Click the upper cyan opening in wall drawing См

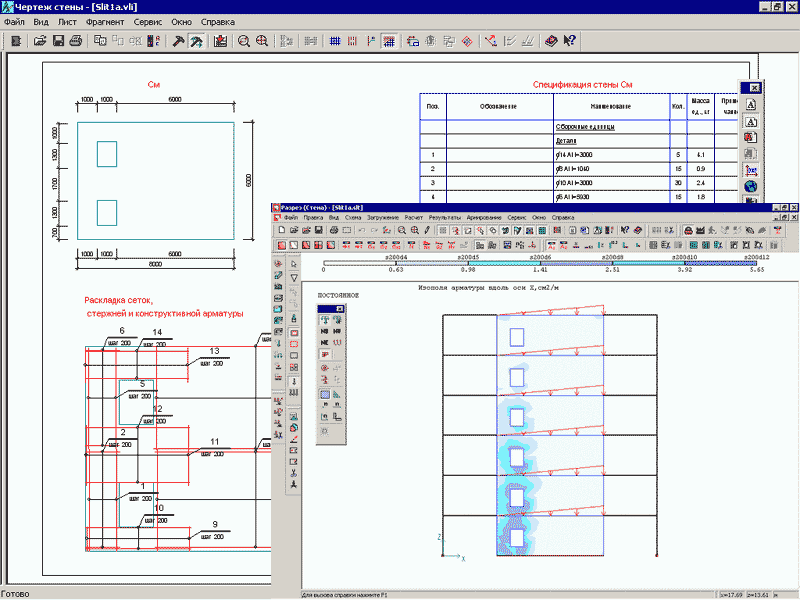point(106,153)
